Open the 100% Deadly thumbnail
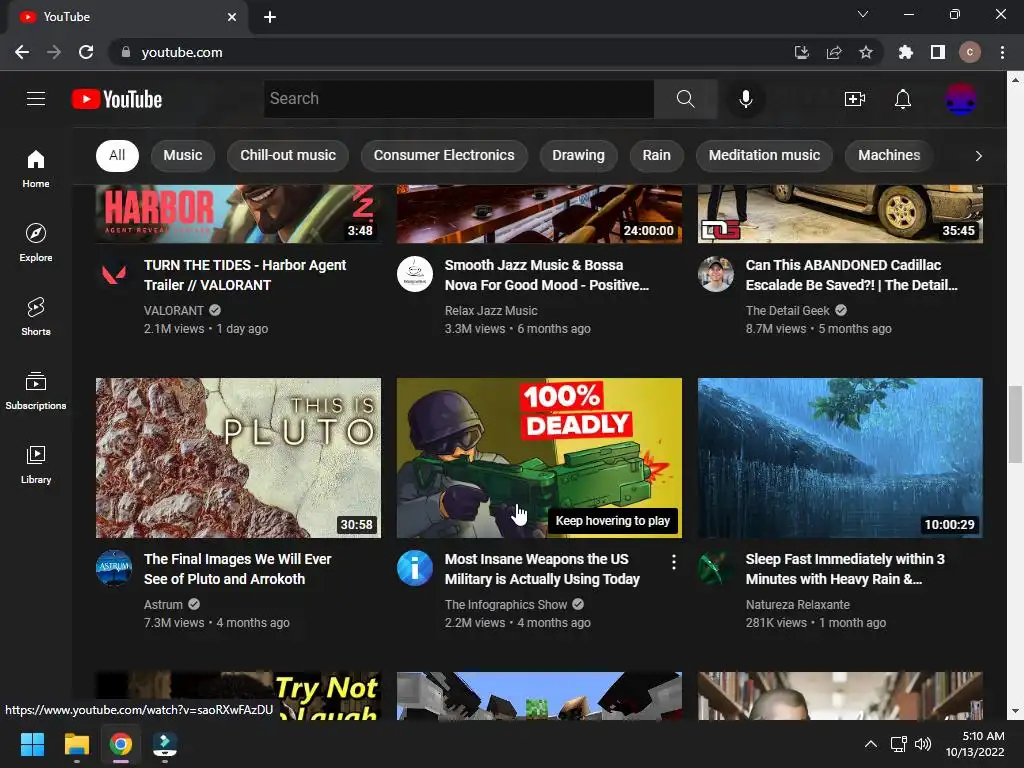 pyautogui.click(x=539, y=458)
